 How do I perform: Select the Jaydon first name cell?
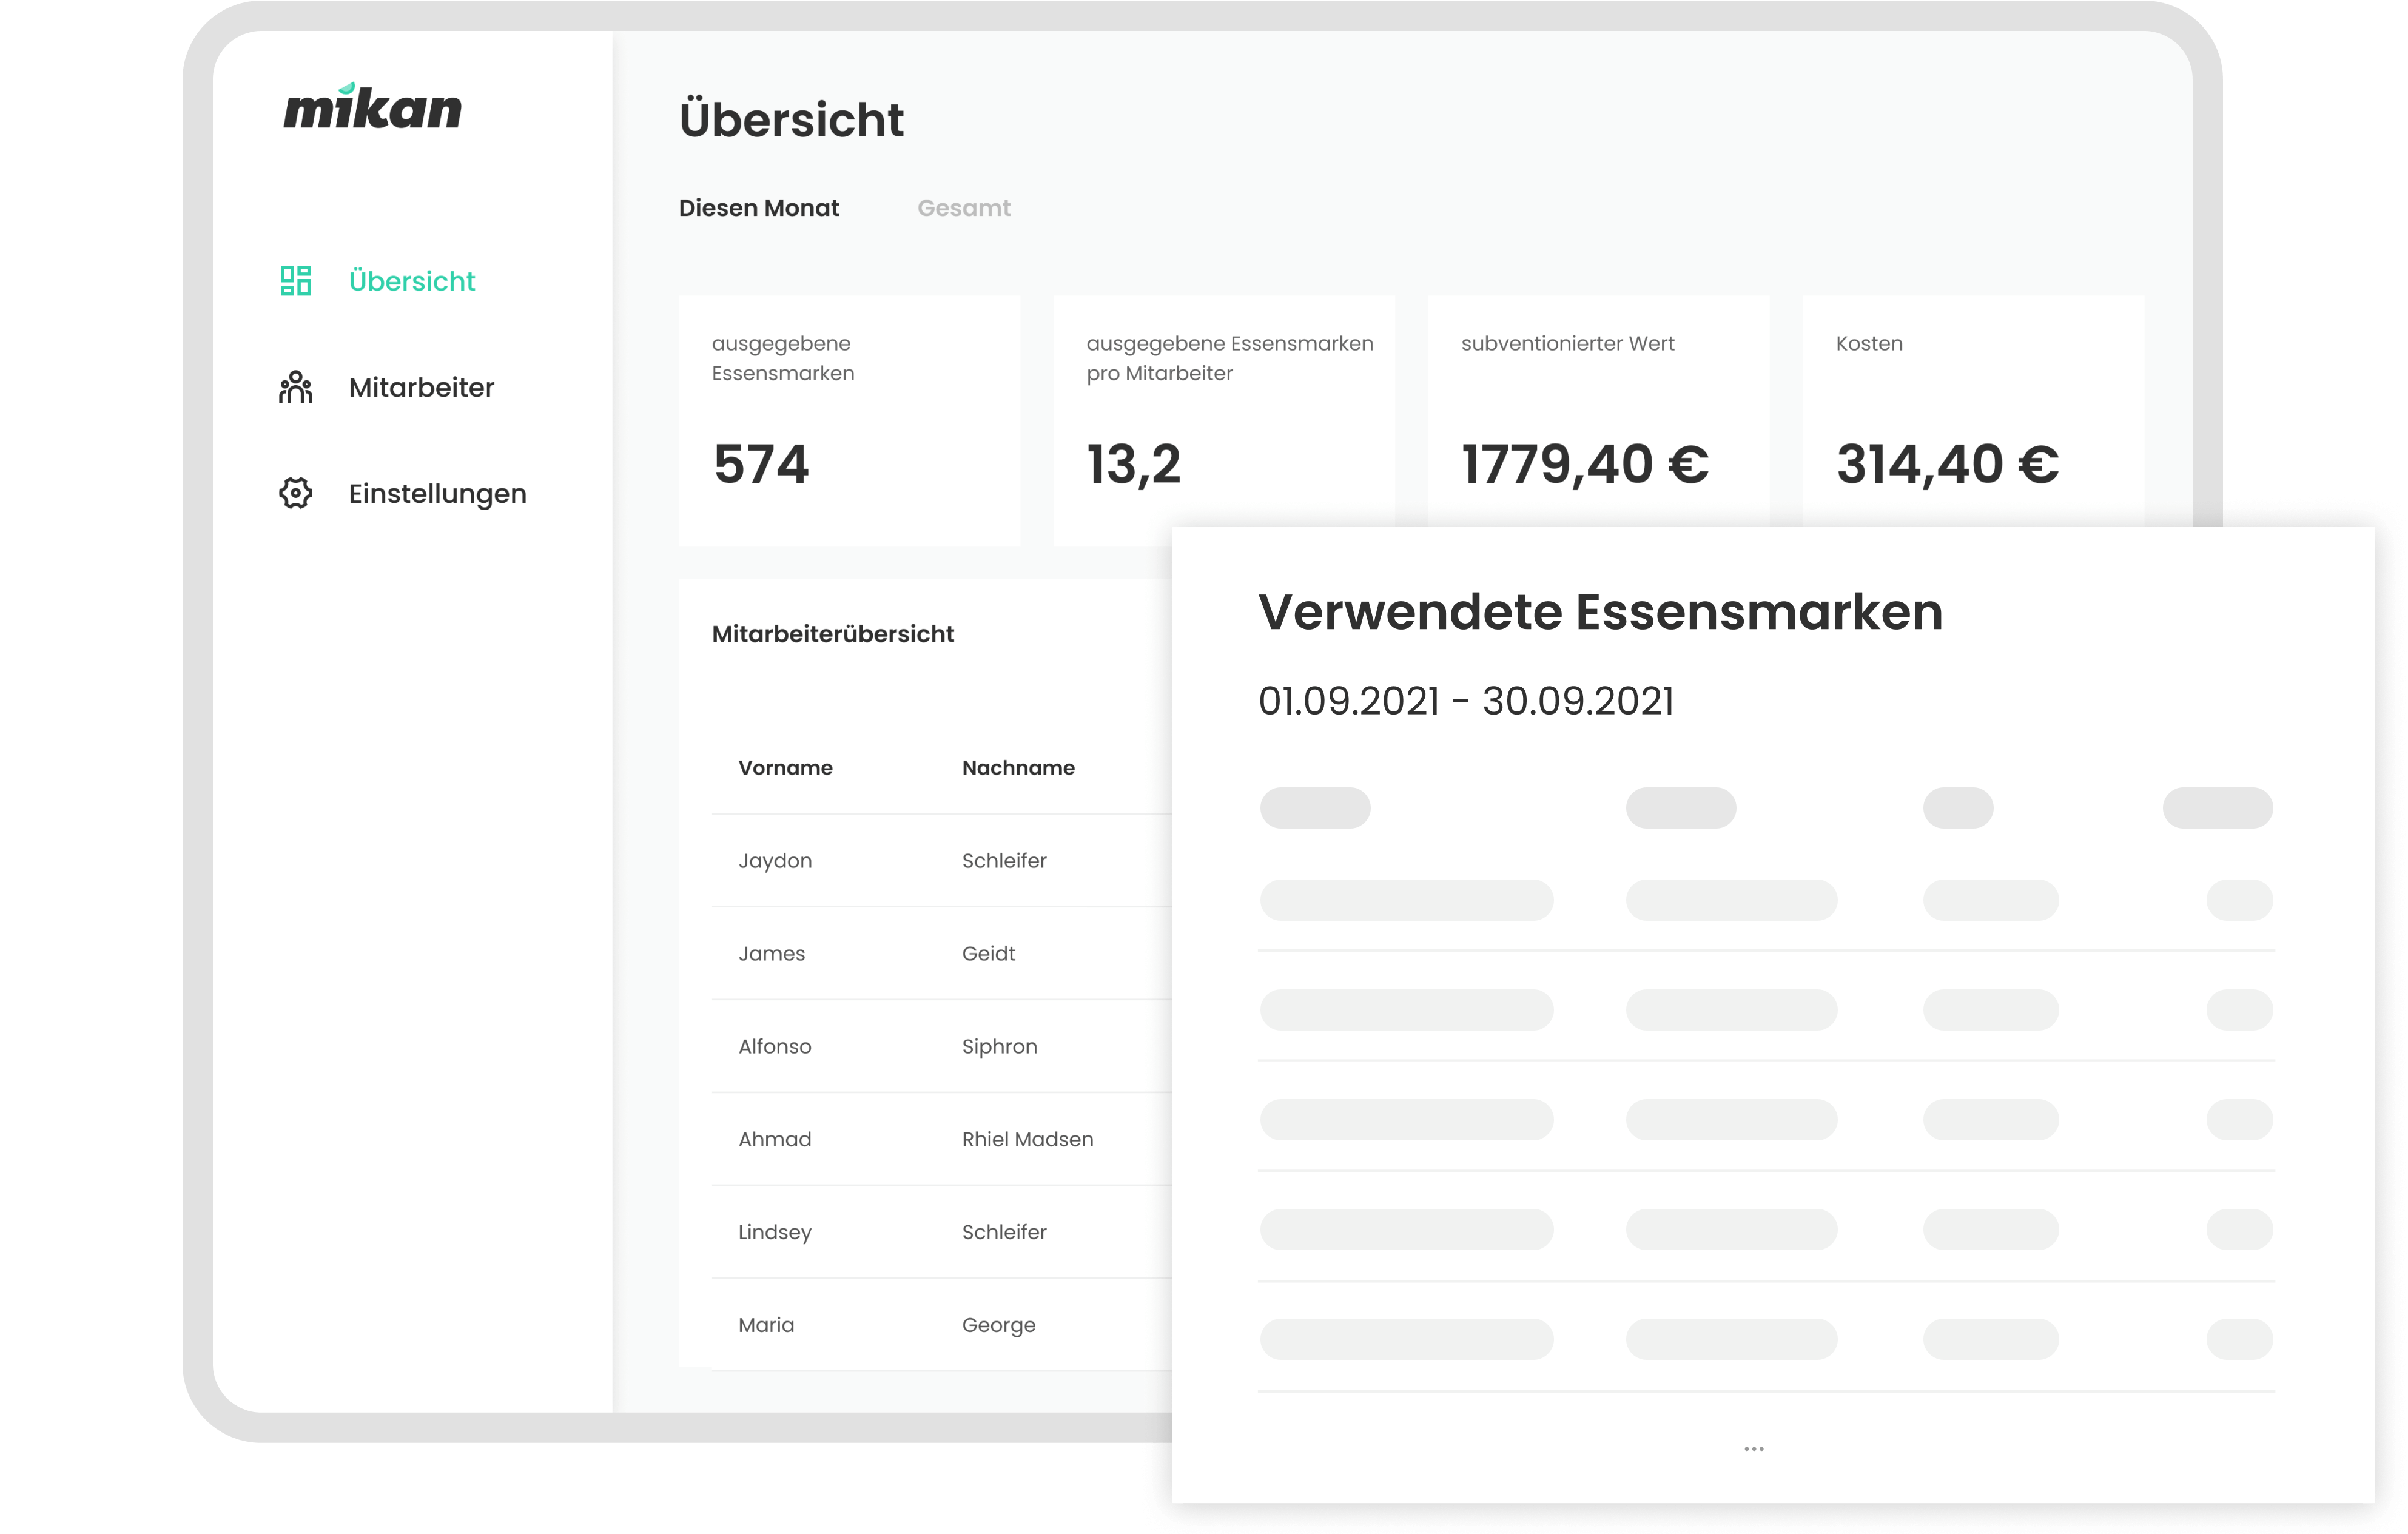coord(775,861)
